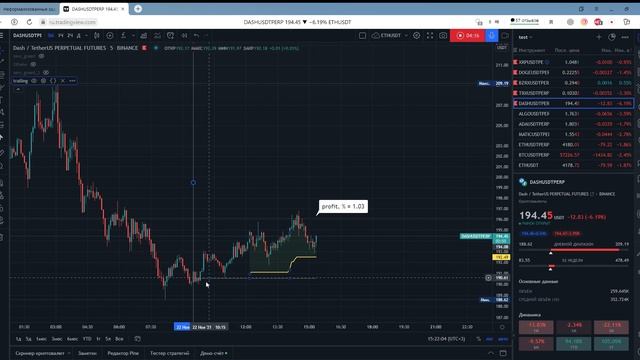Open trailing indicator settings gear

tap(43, 81)
